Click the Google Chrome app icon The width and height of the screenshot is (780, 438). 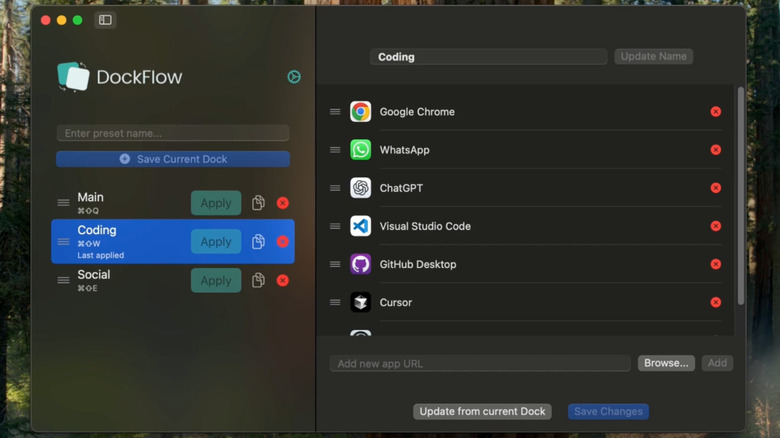[x=361, y=111]
